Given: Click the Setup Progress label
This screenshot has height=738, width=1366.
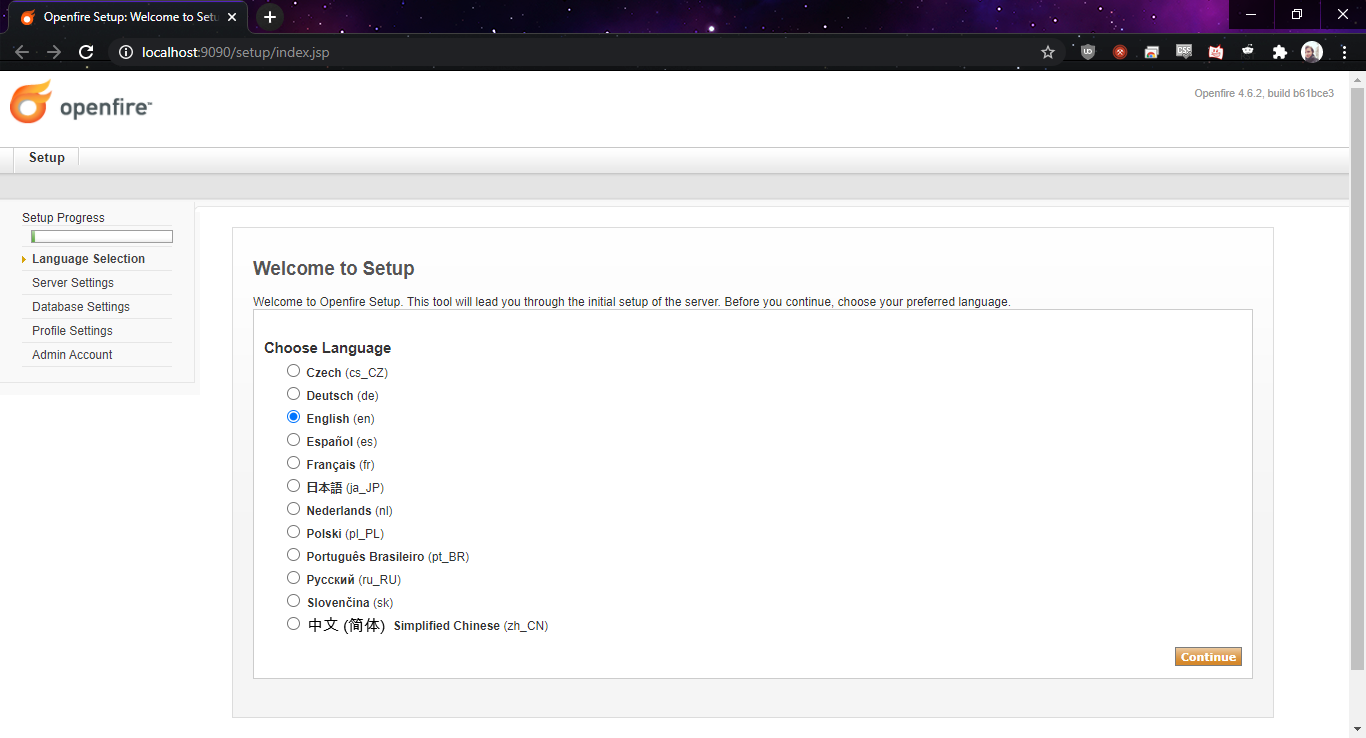Looking at the screenshot, I should click(63, 218).
